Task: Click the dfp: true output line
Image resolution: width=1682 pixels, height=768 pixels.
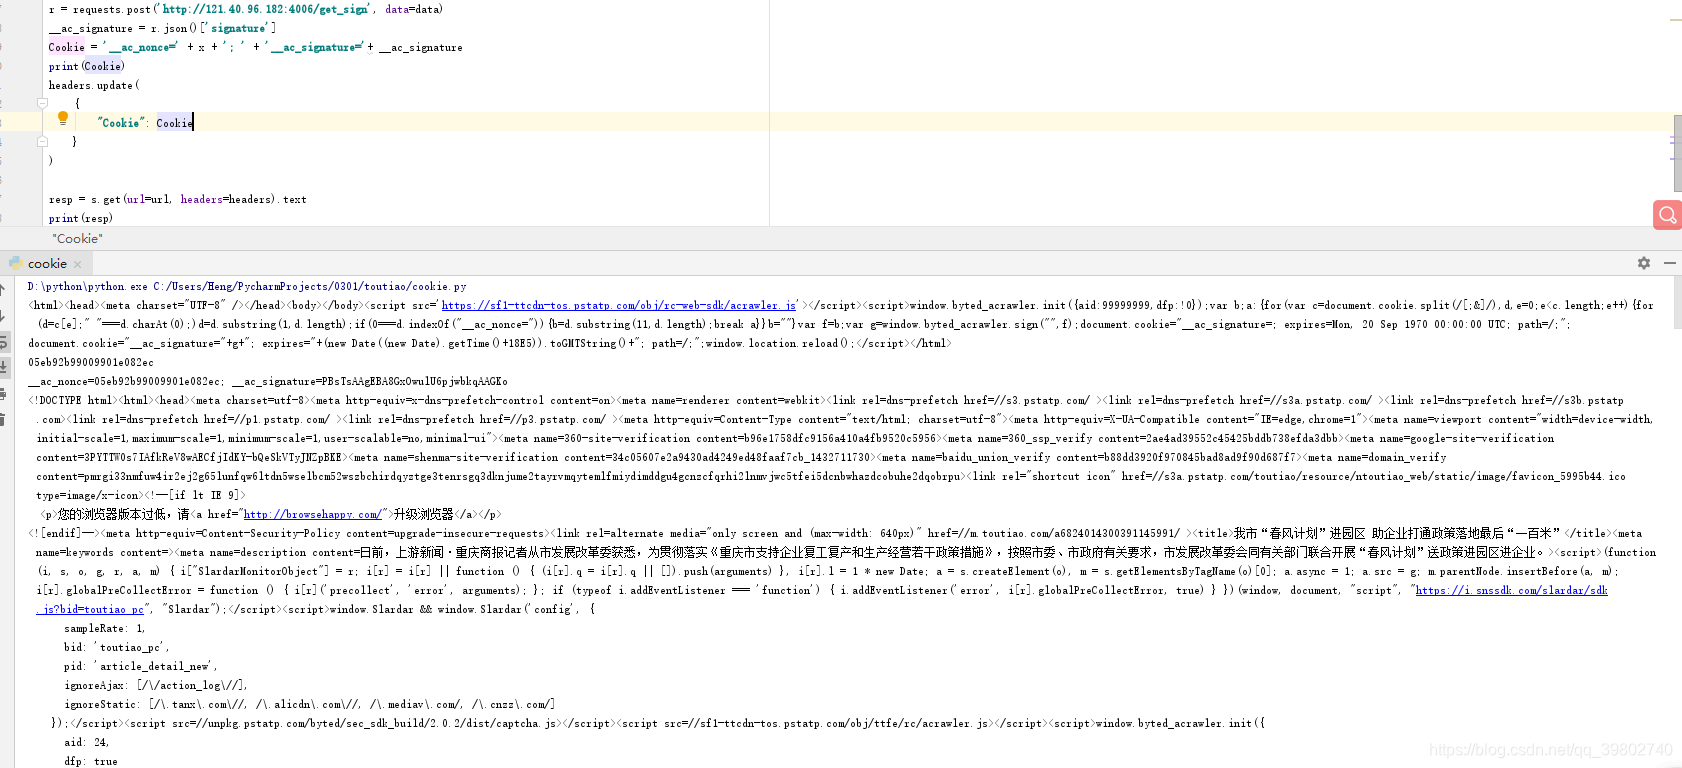Action: click(91, 761)
